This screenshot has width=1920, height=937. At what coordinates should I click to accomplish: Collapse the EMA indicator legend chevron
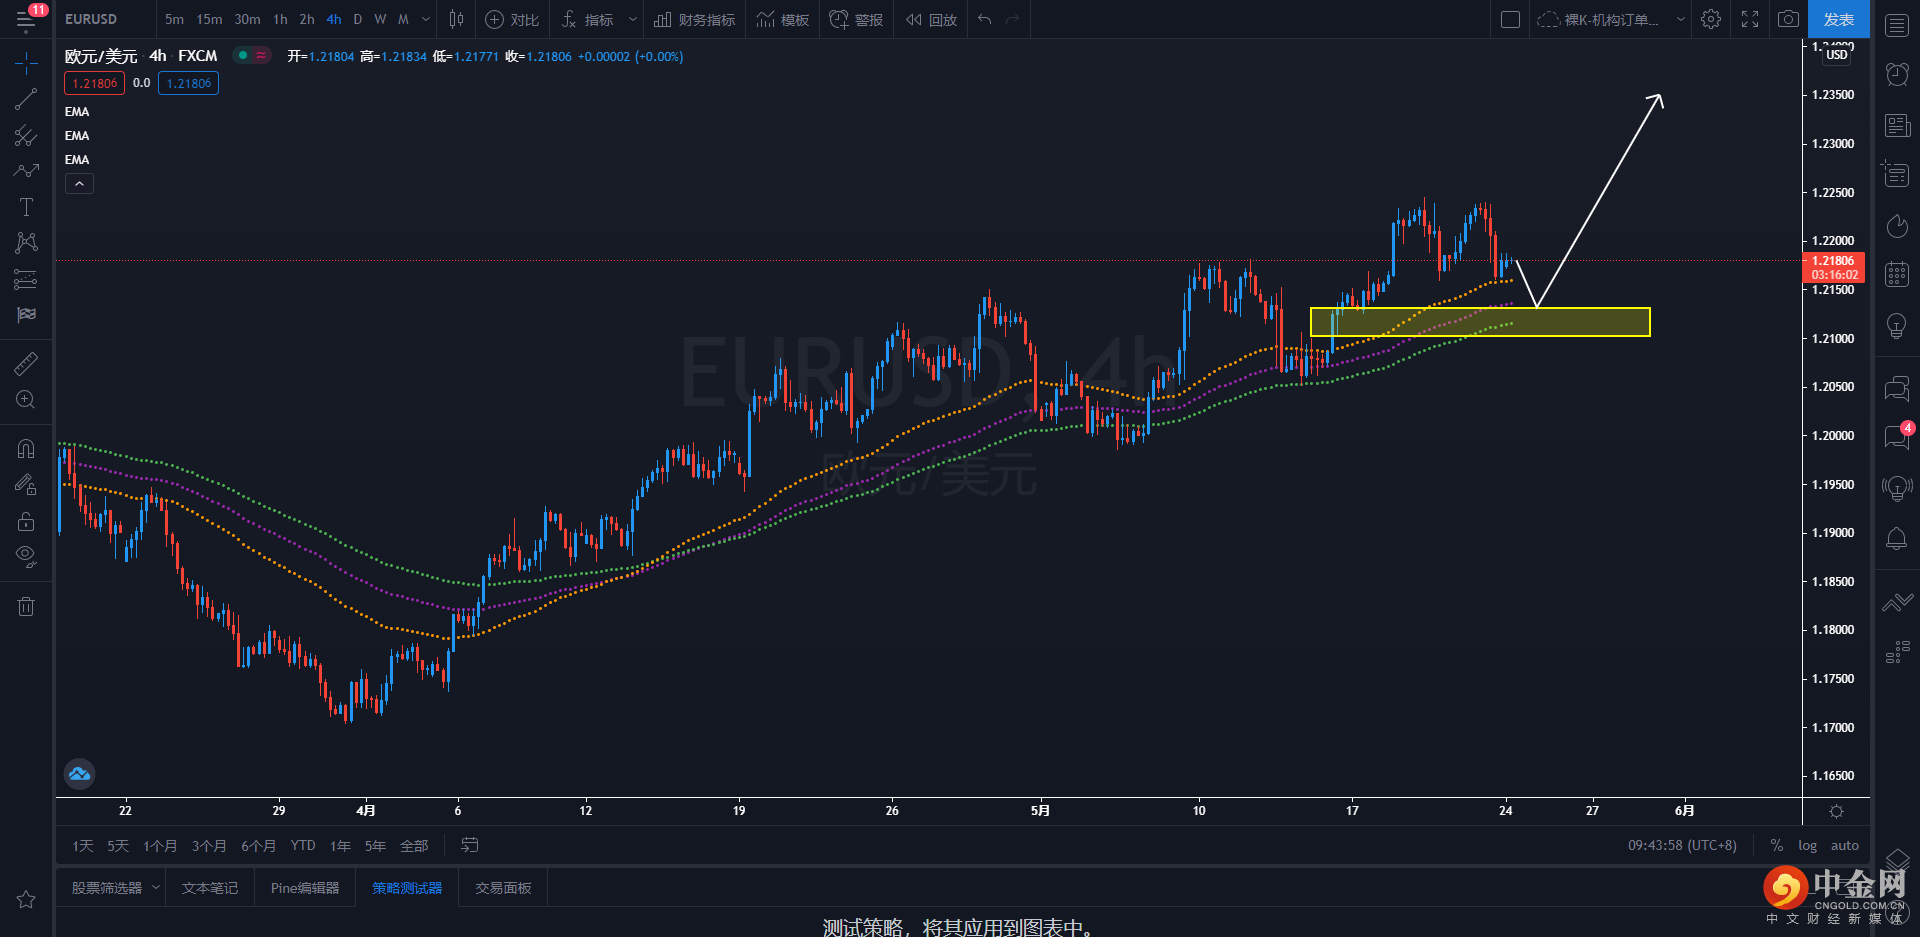(x=79, y=183)
